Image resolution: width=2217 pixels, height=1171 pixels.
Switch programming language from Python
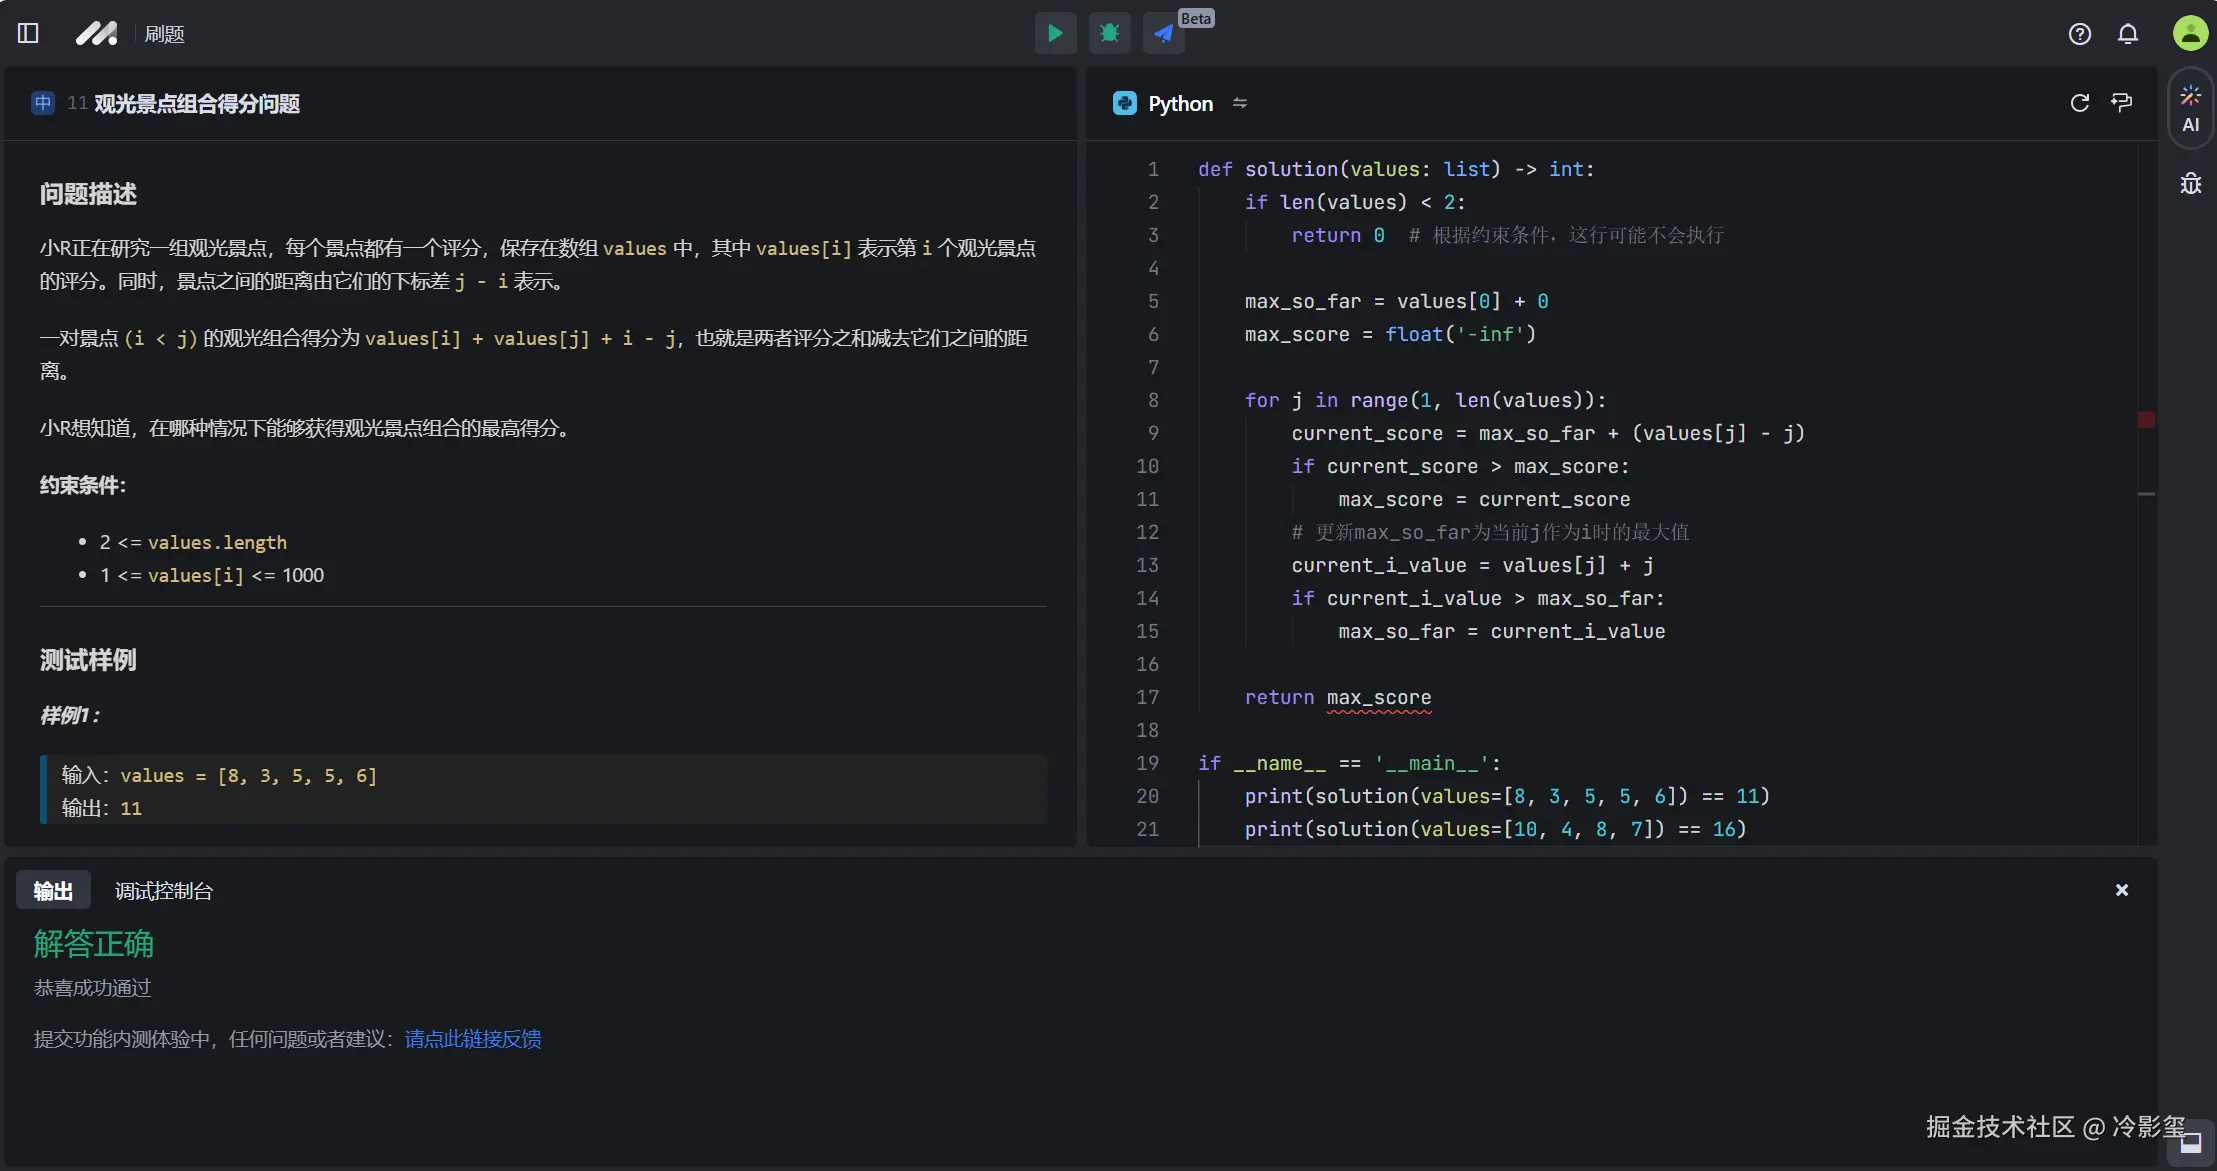coord(1179,104)
